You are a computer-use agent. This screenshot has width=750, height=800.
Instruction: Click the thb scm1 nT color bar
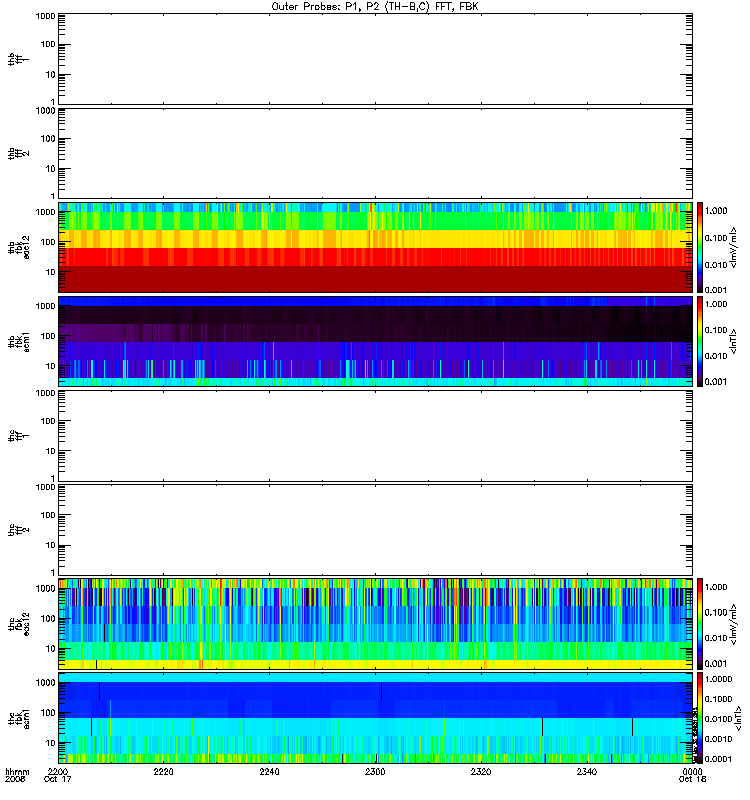point(700,341)
